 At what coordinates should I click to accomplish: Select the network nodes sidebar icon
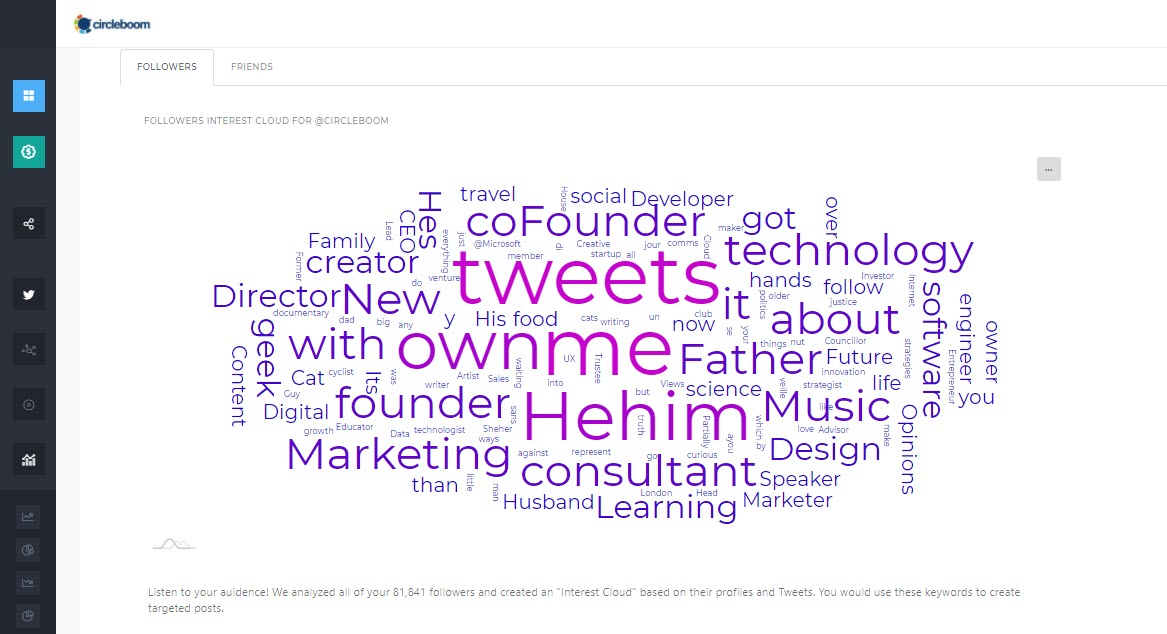28,350
